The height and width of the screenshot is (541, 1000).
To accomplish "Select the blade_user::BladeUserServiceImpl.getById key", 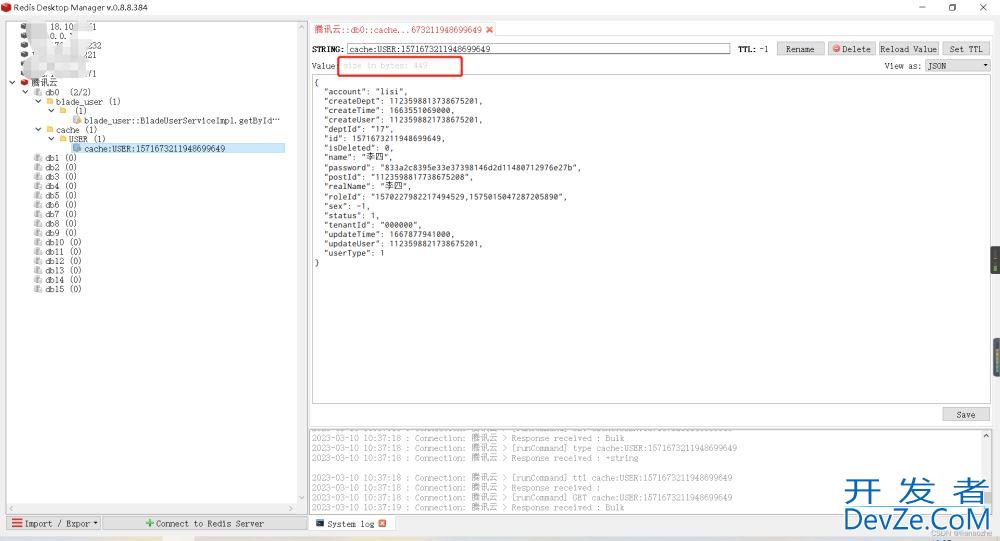I will 181,120.
